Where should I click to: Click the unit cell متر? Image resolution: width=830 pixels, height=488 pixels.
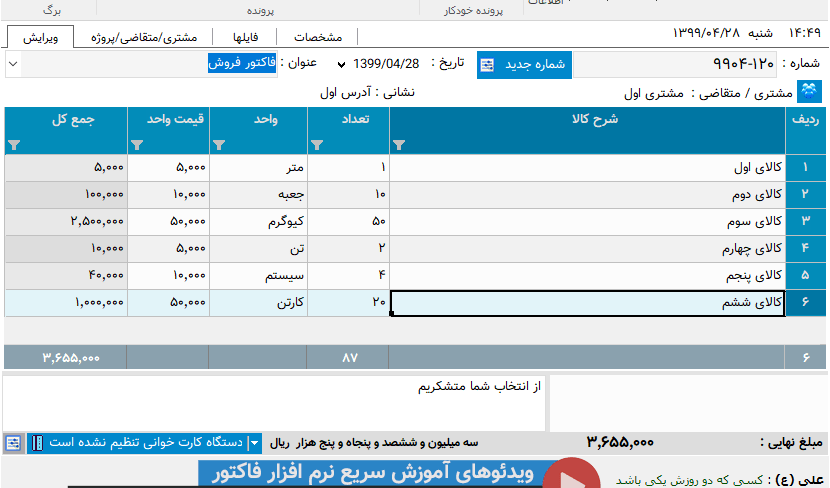coord(258,167)
